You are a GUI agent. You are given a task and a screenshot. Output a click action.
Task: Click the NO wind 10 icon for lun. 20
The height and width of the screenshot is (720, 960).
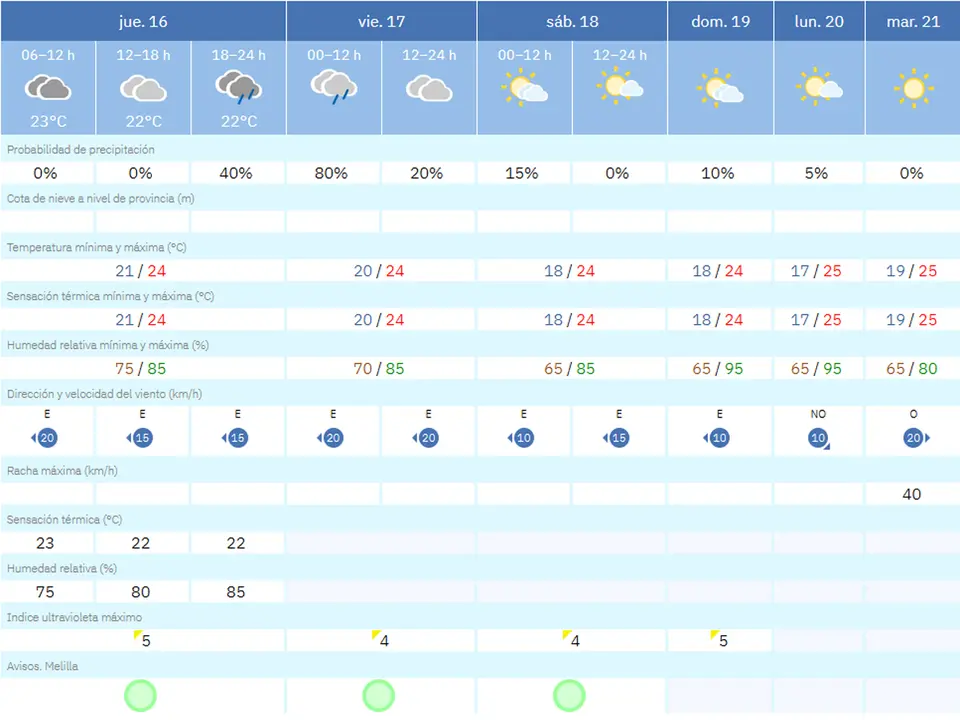819,438
